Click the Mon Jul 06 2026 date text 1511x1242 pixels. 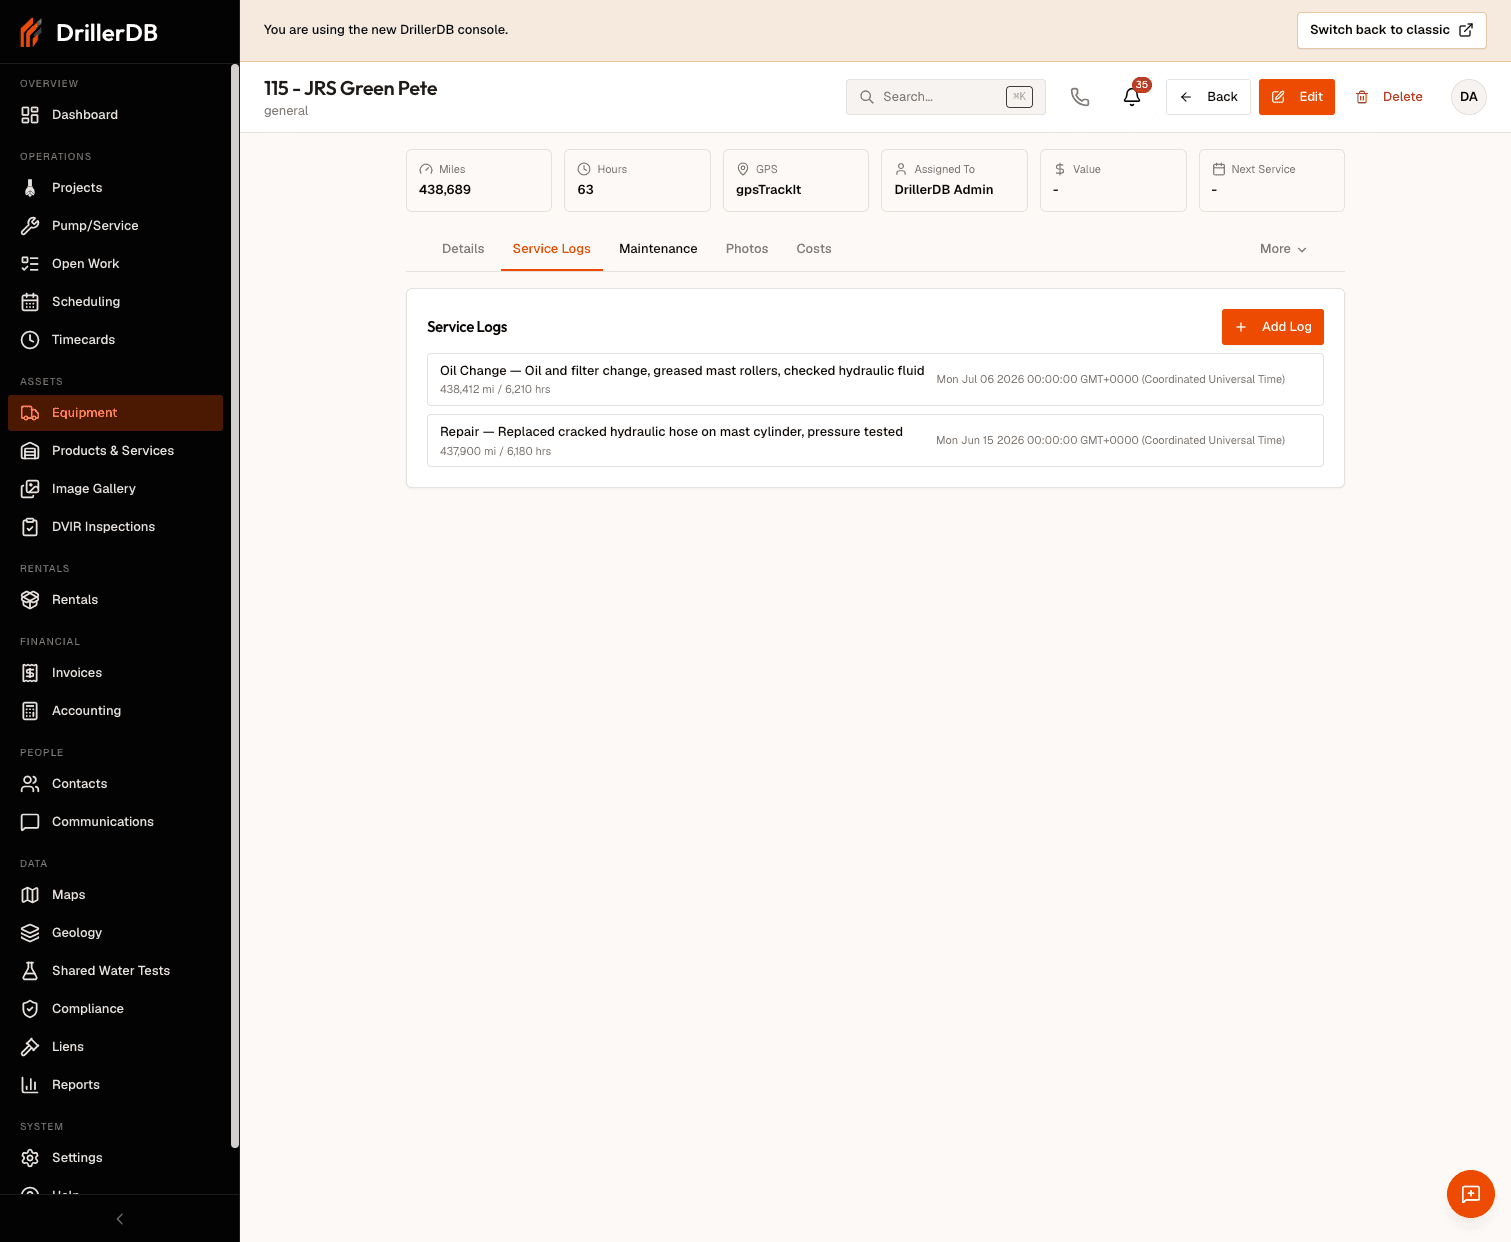click(1110, 379)
